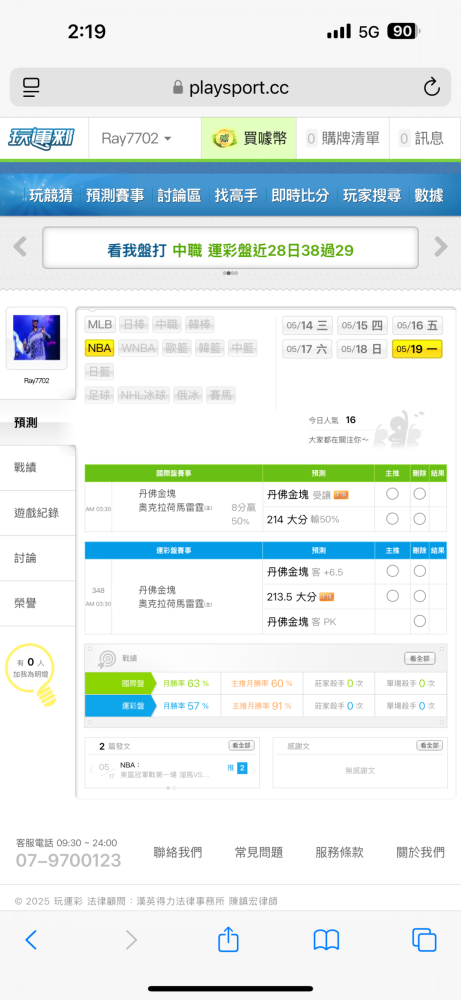Screen dimensions: 461x1000
Task: Select 刪除 radio for 214 大分 prediction
Action: pos(419,519)
